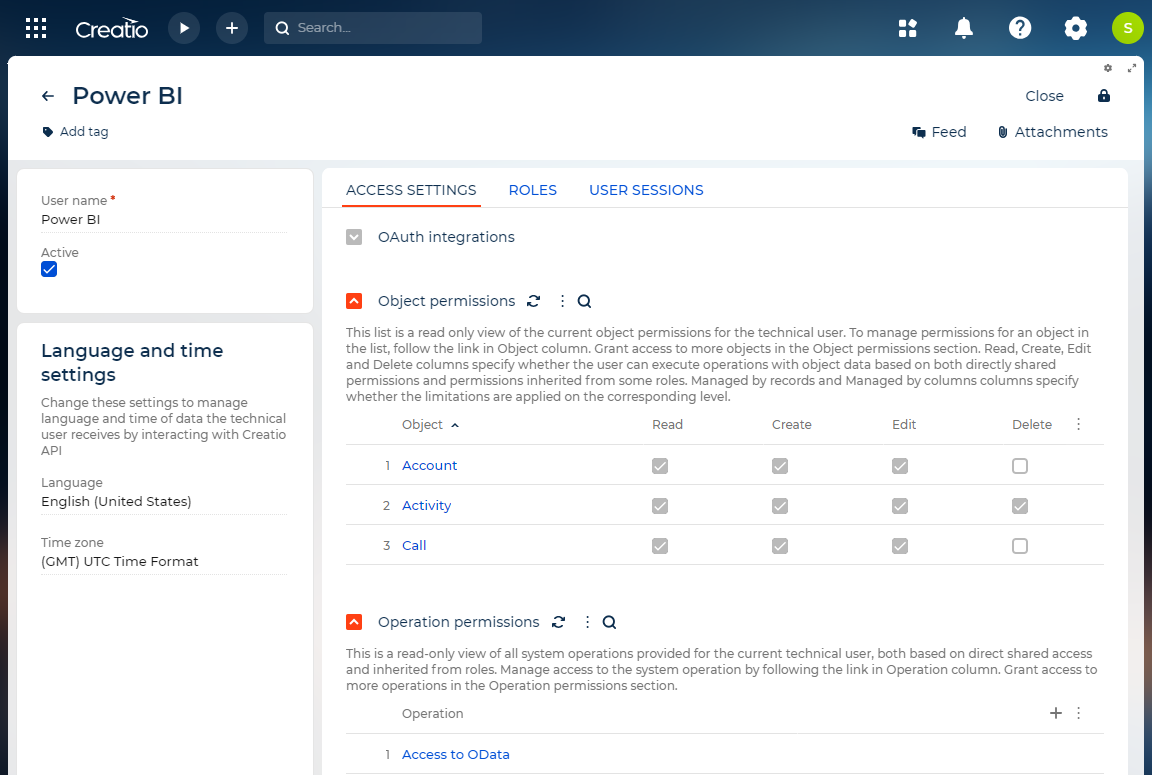Open the Feed panel
Viewport: 1152px width, 775px height.
point(939,132)
